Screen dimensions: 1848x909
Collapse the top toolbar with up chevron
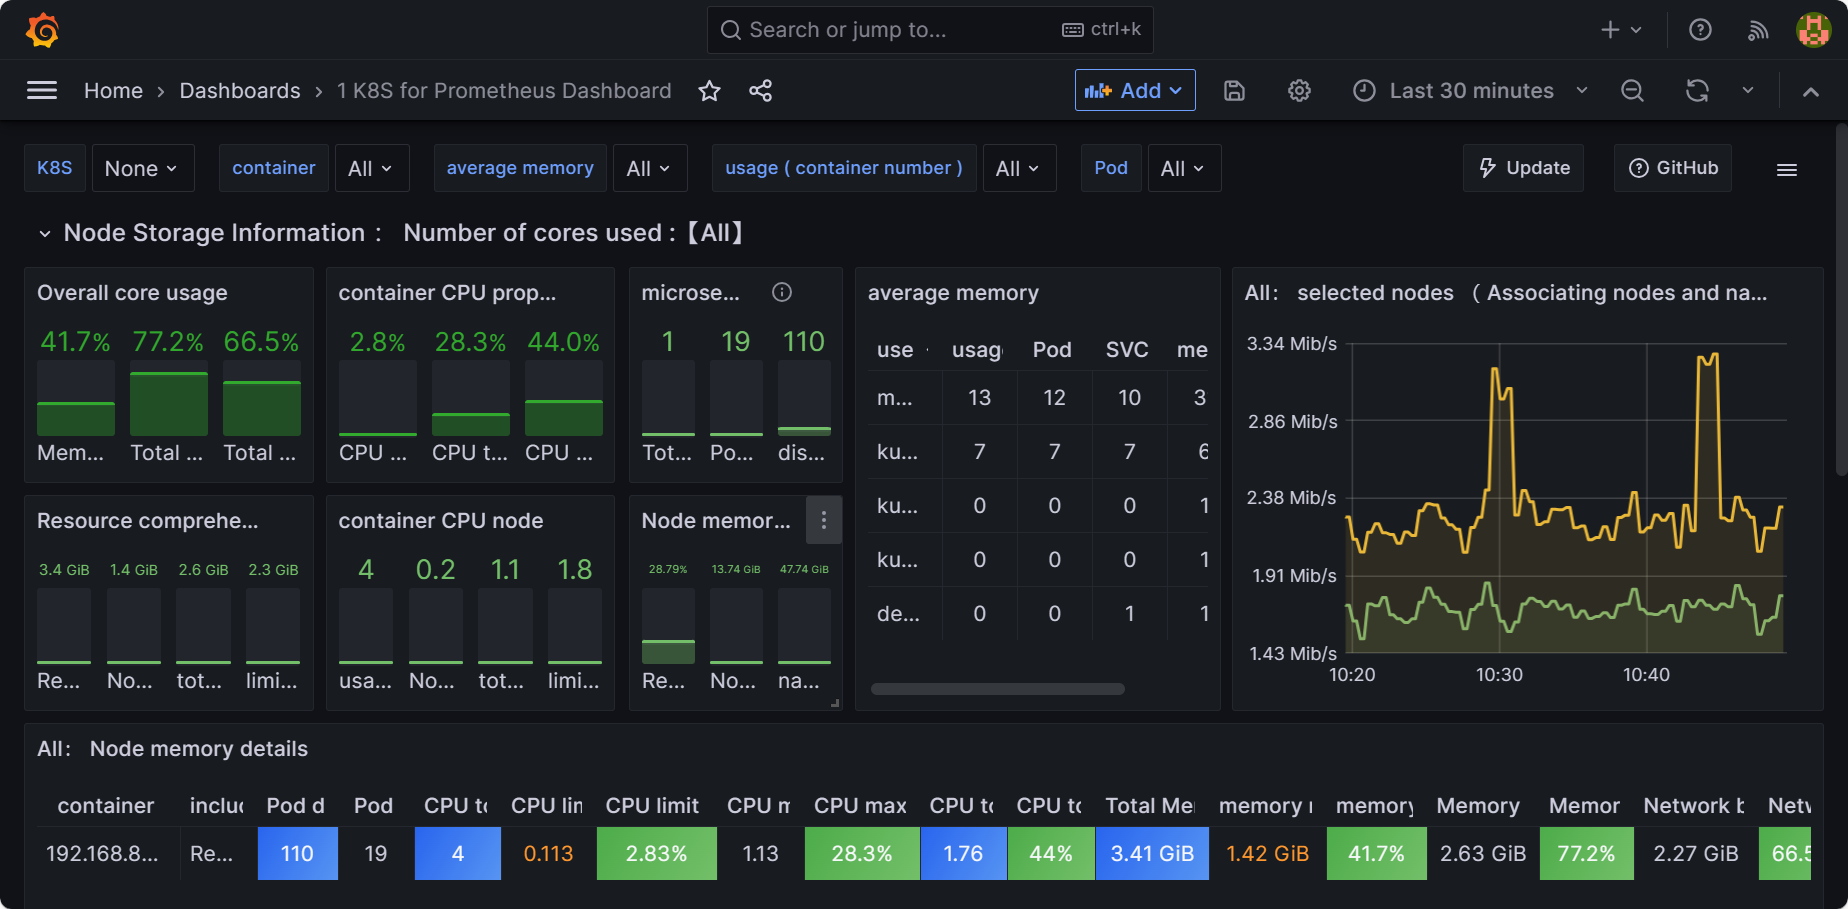click(1810, 91)
